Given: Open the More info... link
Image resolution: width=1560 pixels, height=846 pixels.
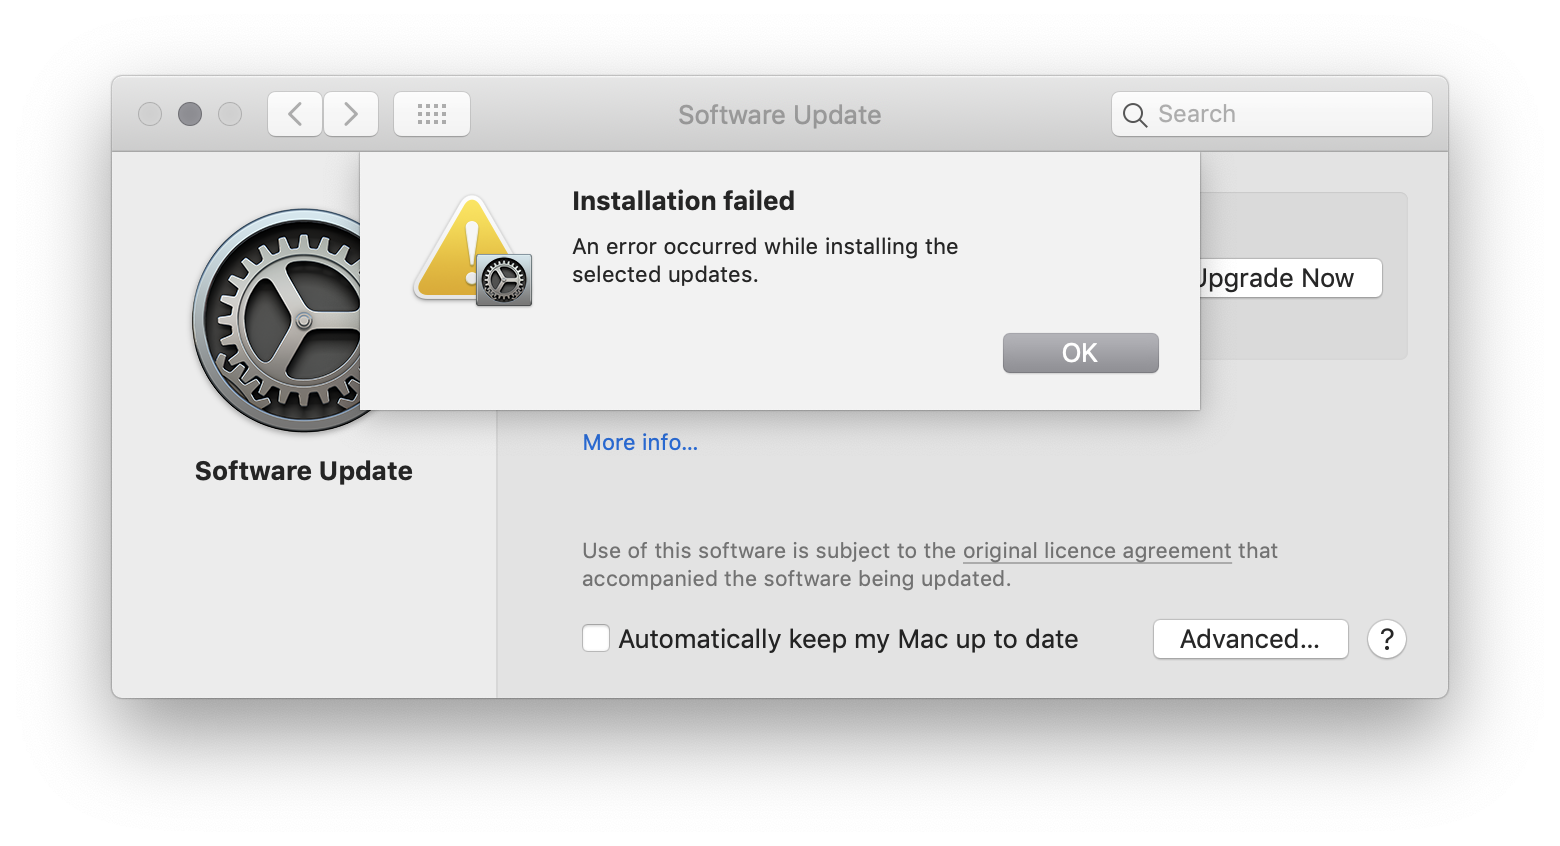Looking at the screenshot, I should pyautogui.click(x=639, y=441).
